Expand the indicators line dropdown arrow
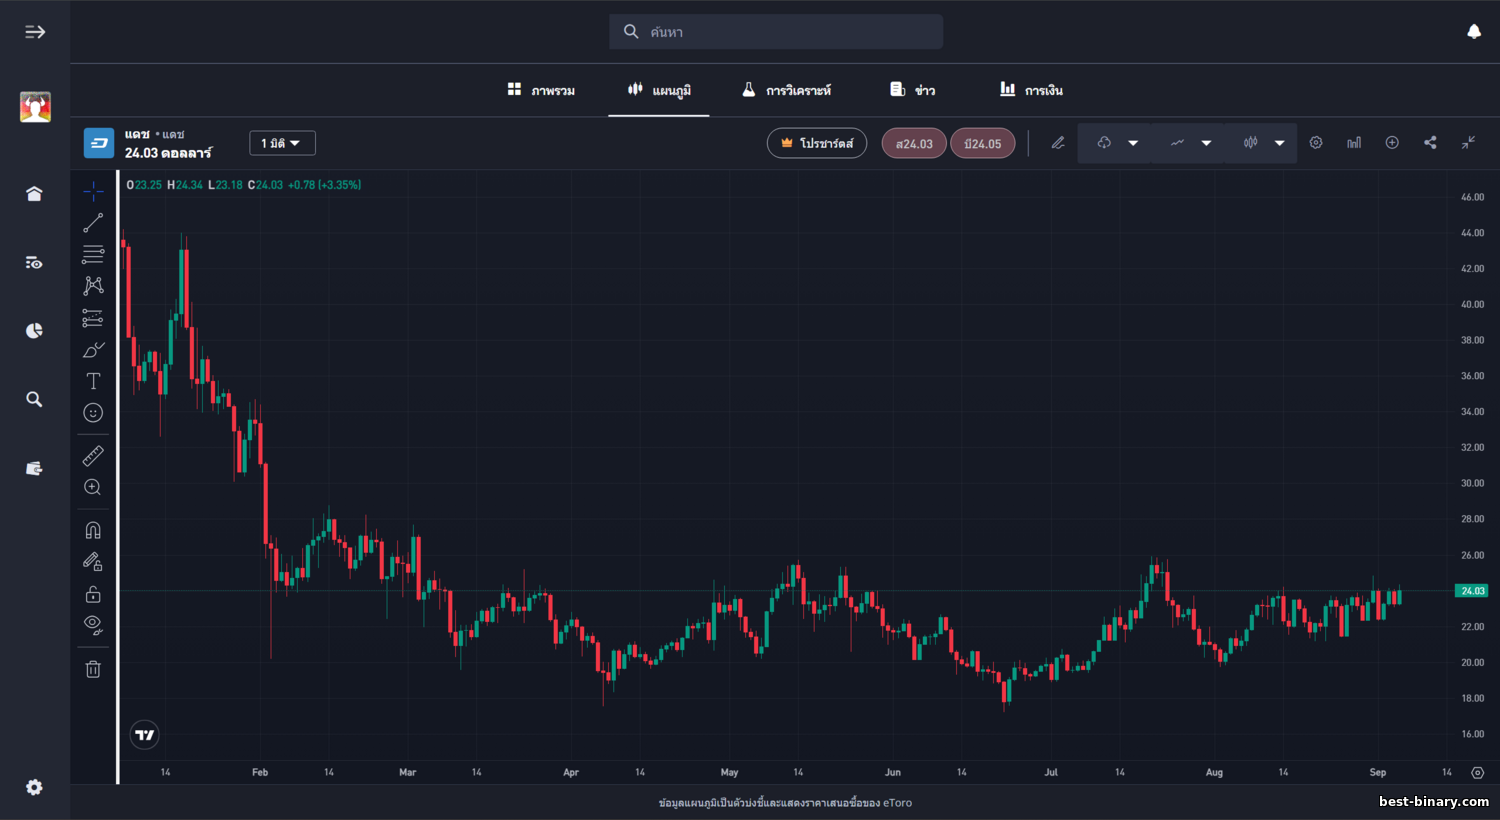This screenshot has width=1500, height=820. pos(1206,143)
